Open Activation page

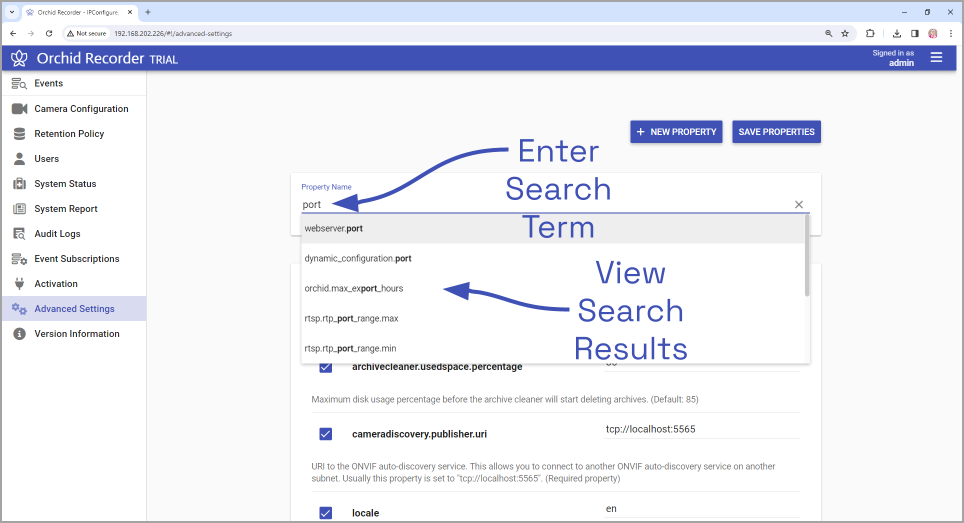(x=56, y=284)
